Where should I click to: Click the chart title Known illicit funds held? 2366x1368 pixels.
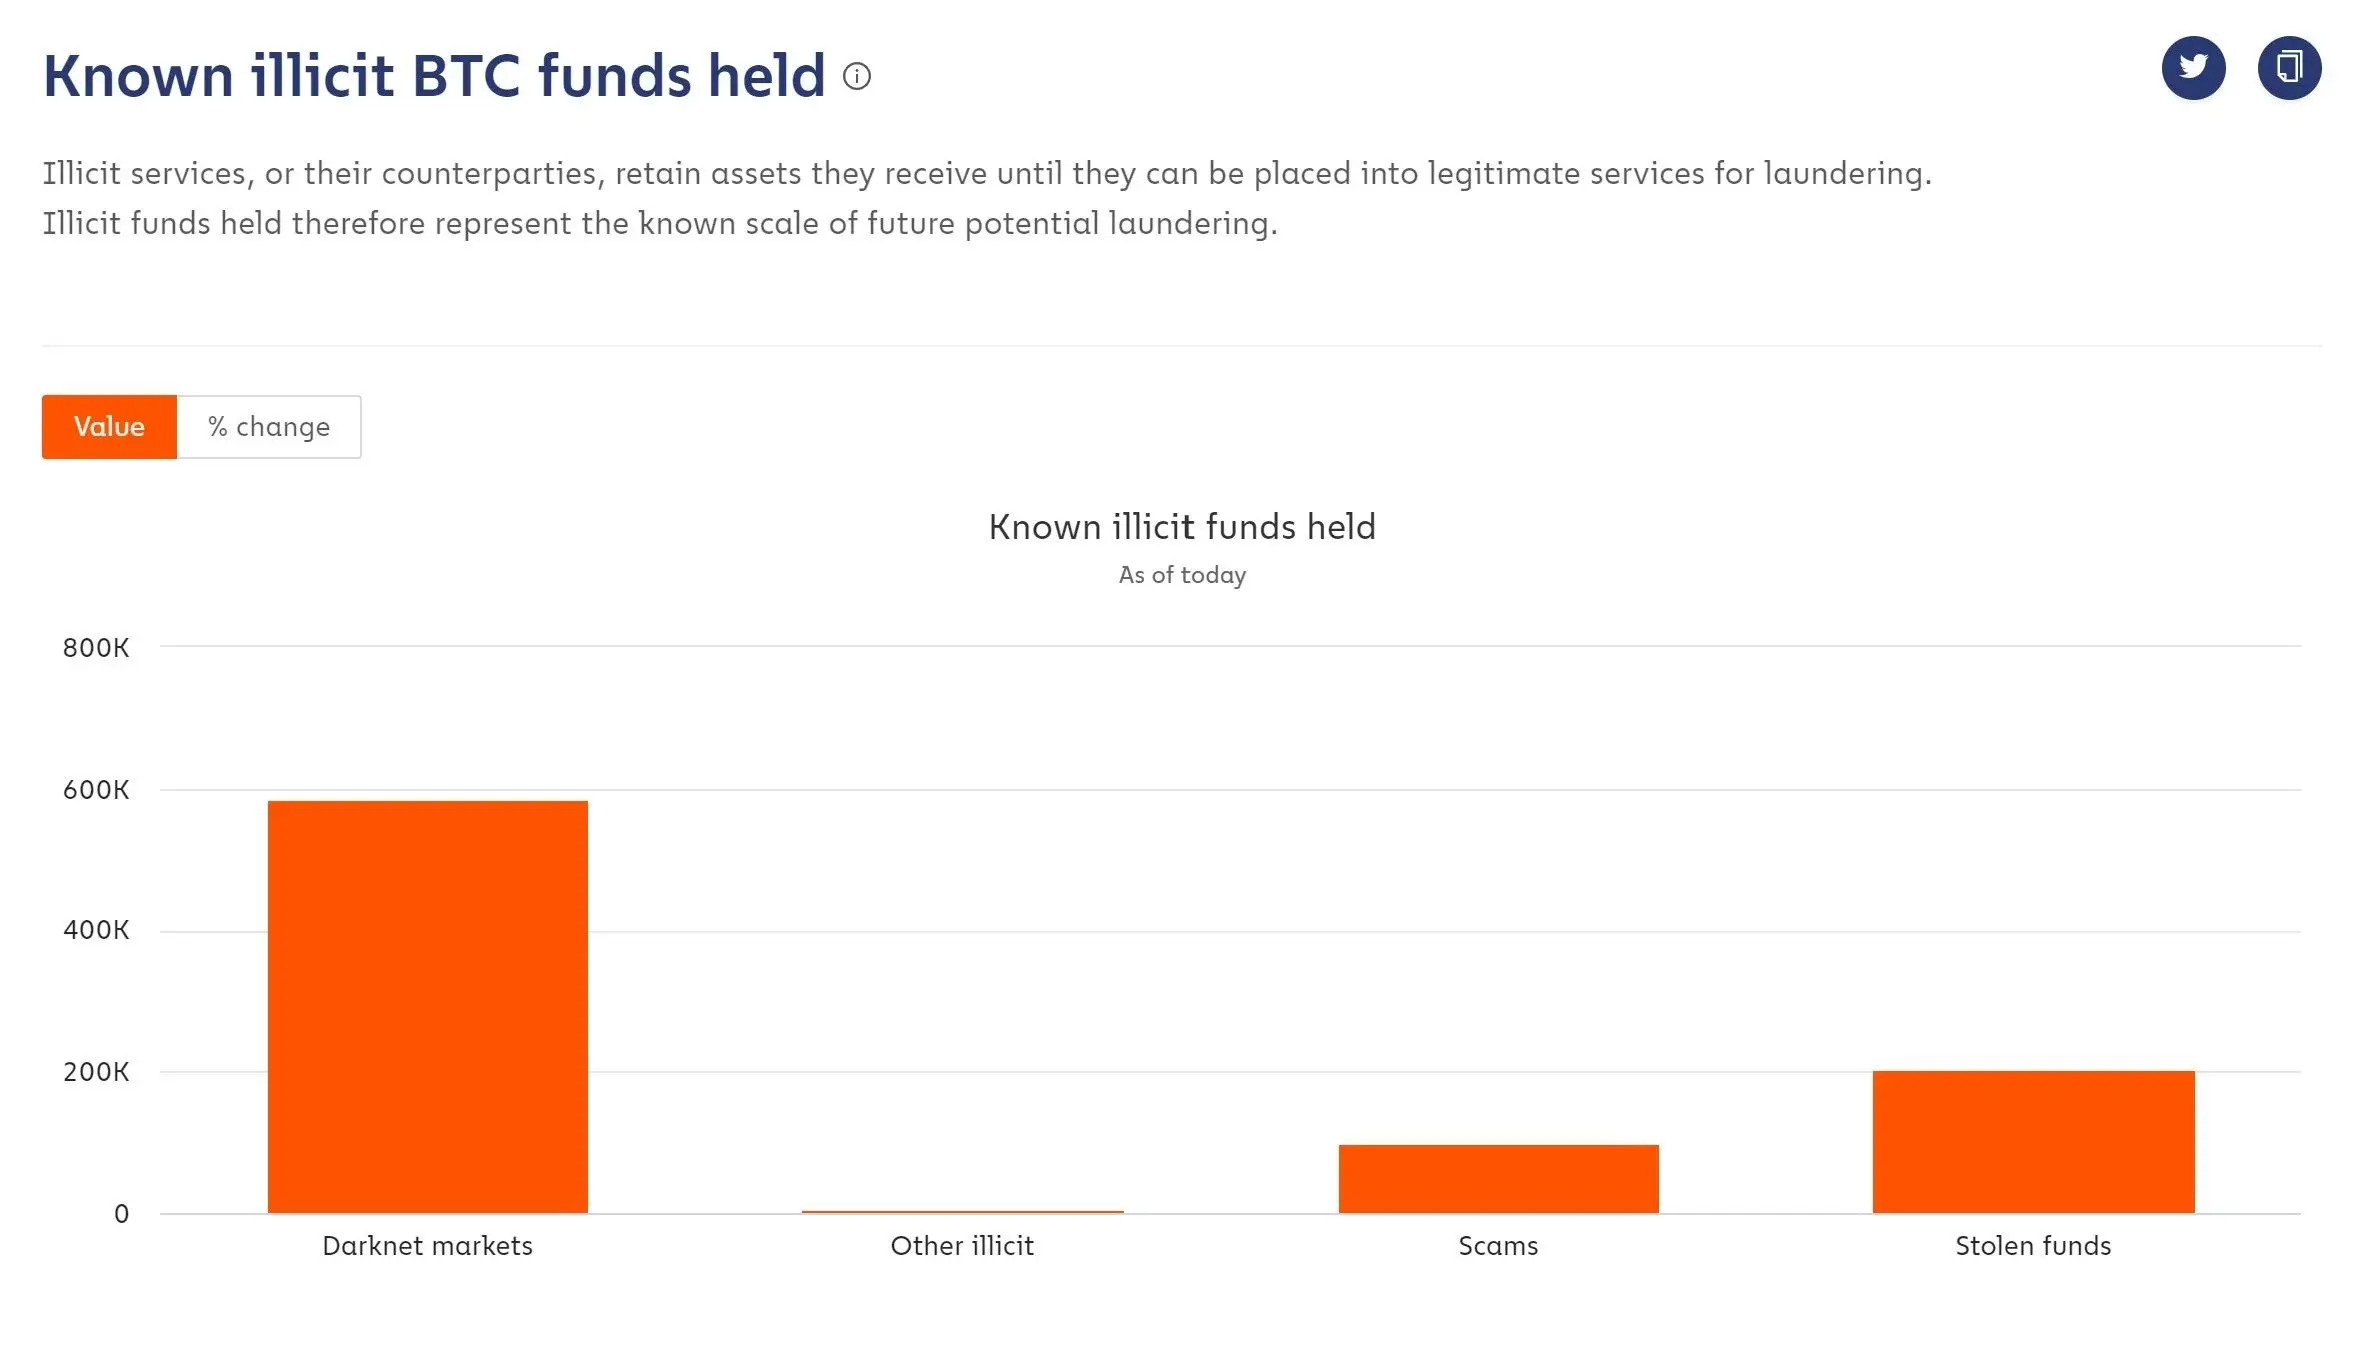pyautogui.click(x=1182, y=527)
